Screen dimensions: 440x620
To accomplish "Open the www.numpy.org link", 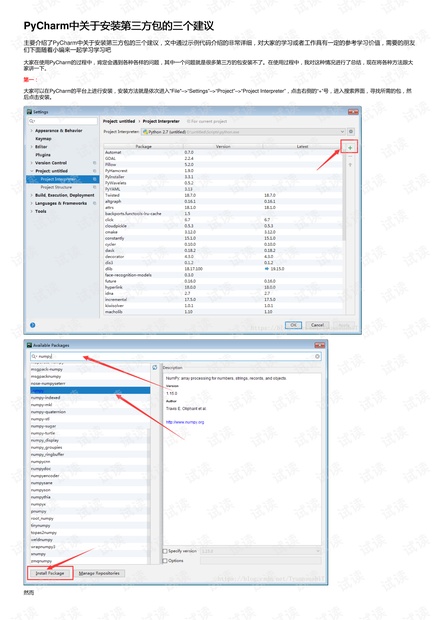I will pos(185,422).
